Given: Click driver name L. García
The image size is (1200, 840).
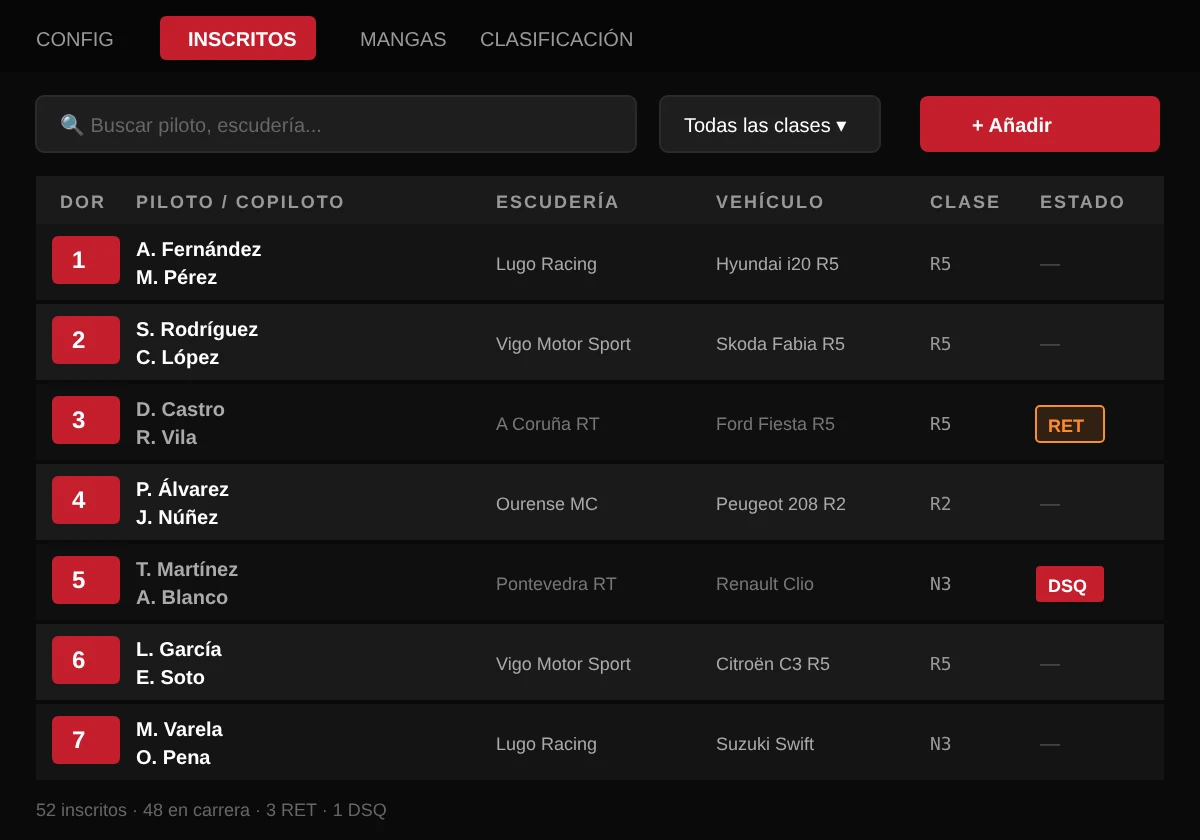Looking at the screenshot, I should click(179, 650).
